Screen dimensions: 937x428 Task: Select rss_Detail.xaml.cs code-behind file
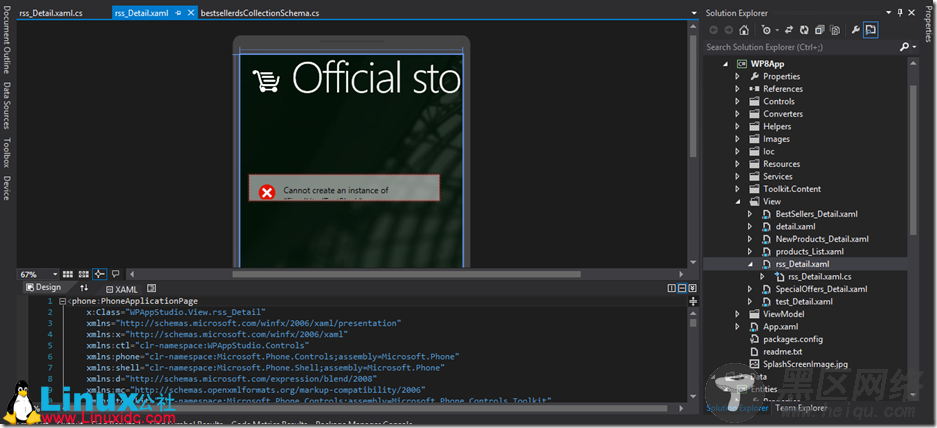coord(820,277)
